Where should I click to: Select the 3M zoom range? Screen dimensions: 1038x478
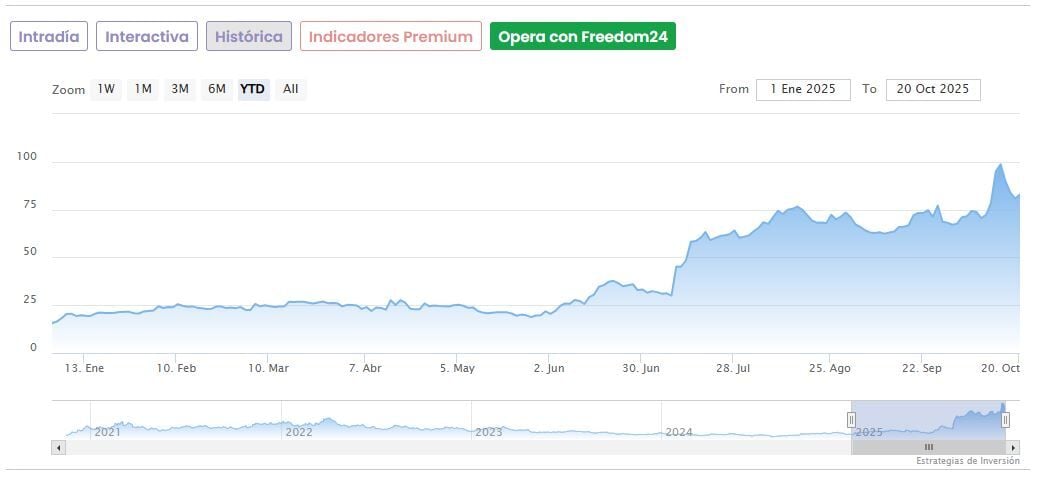(x=180, y=89)
